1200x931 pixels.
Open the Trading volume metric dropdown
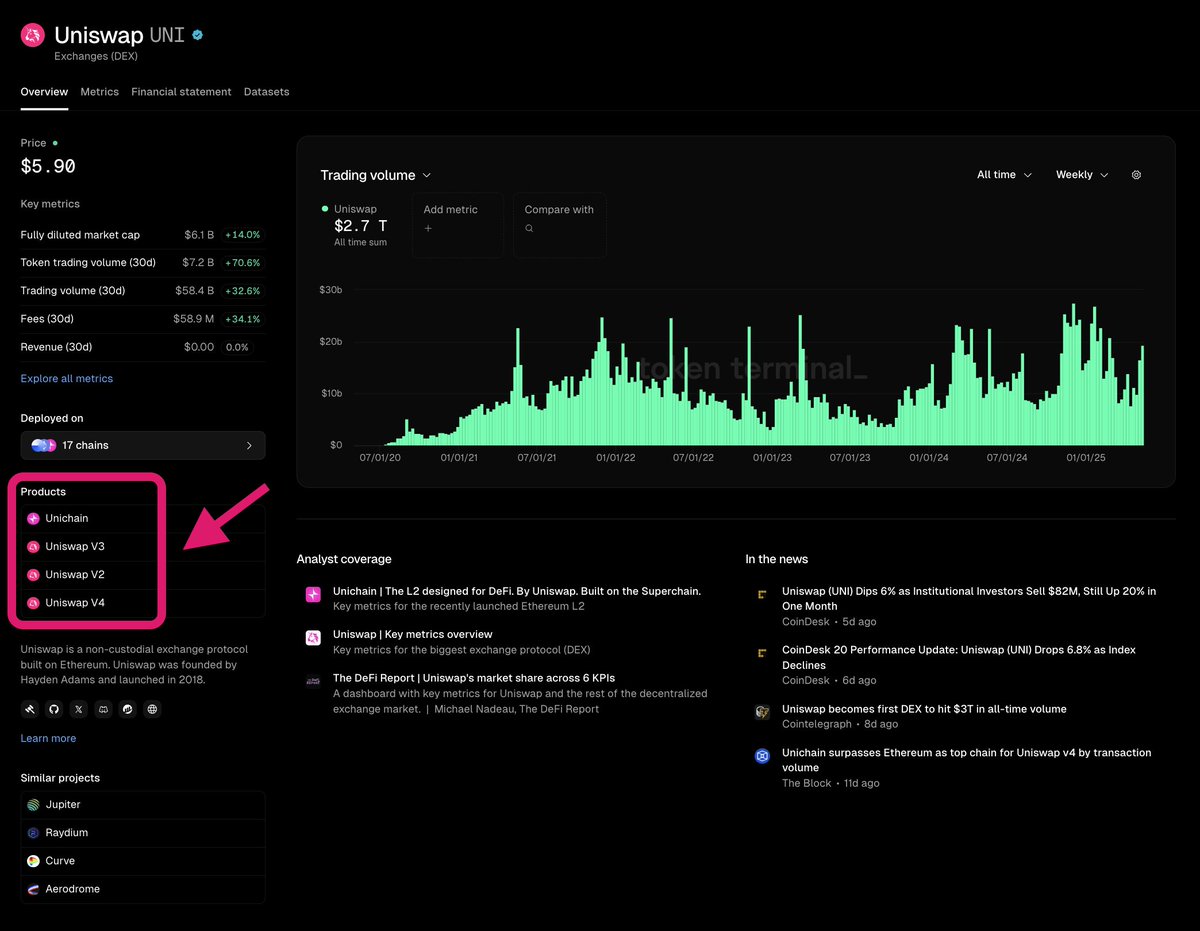[x=376, y=175]
